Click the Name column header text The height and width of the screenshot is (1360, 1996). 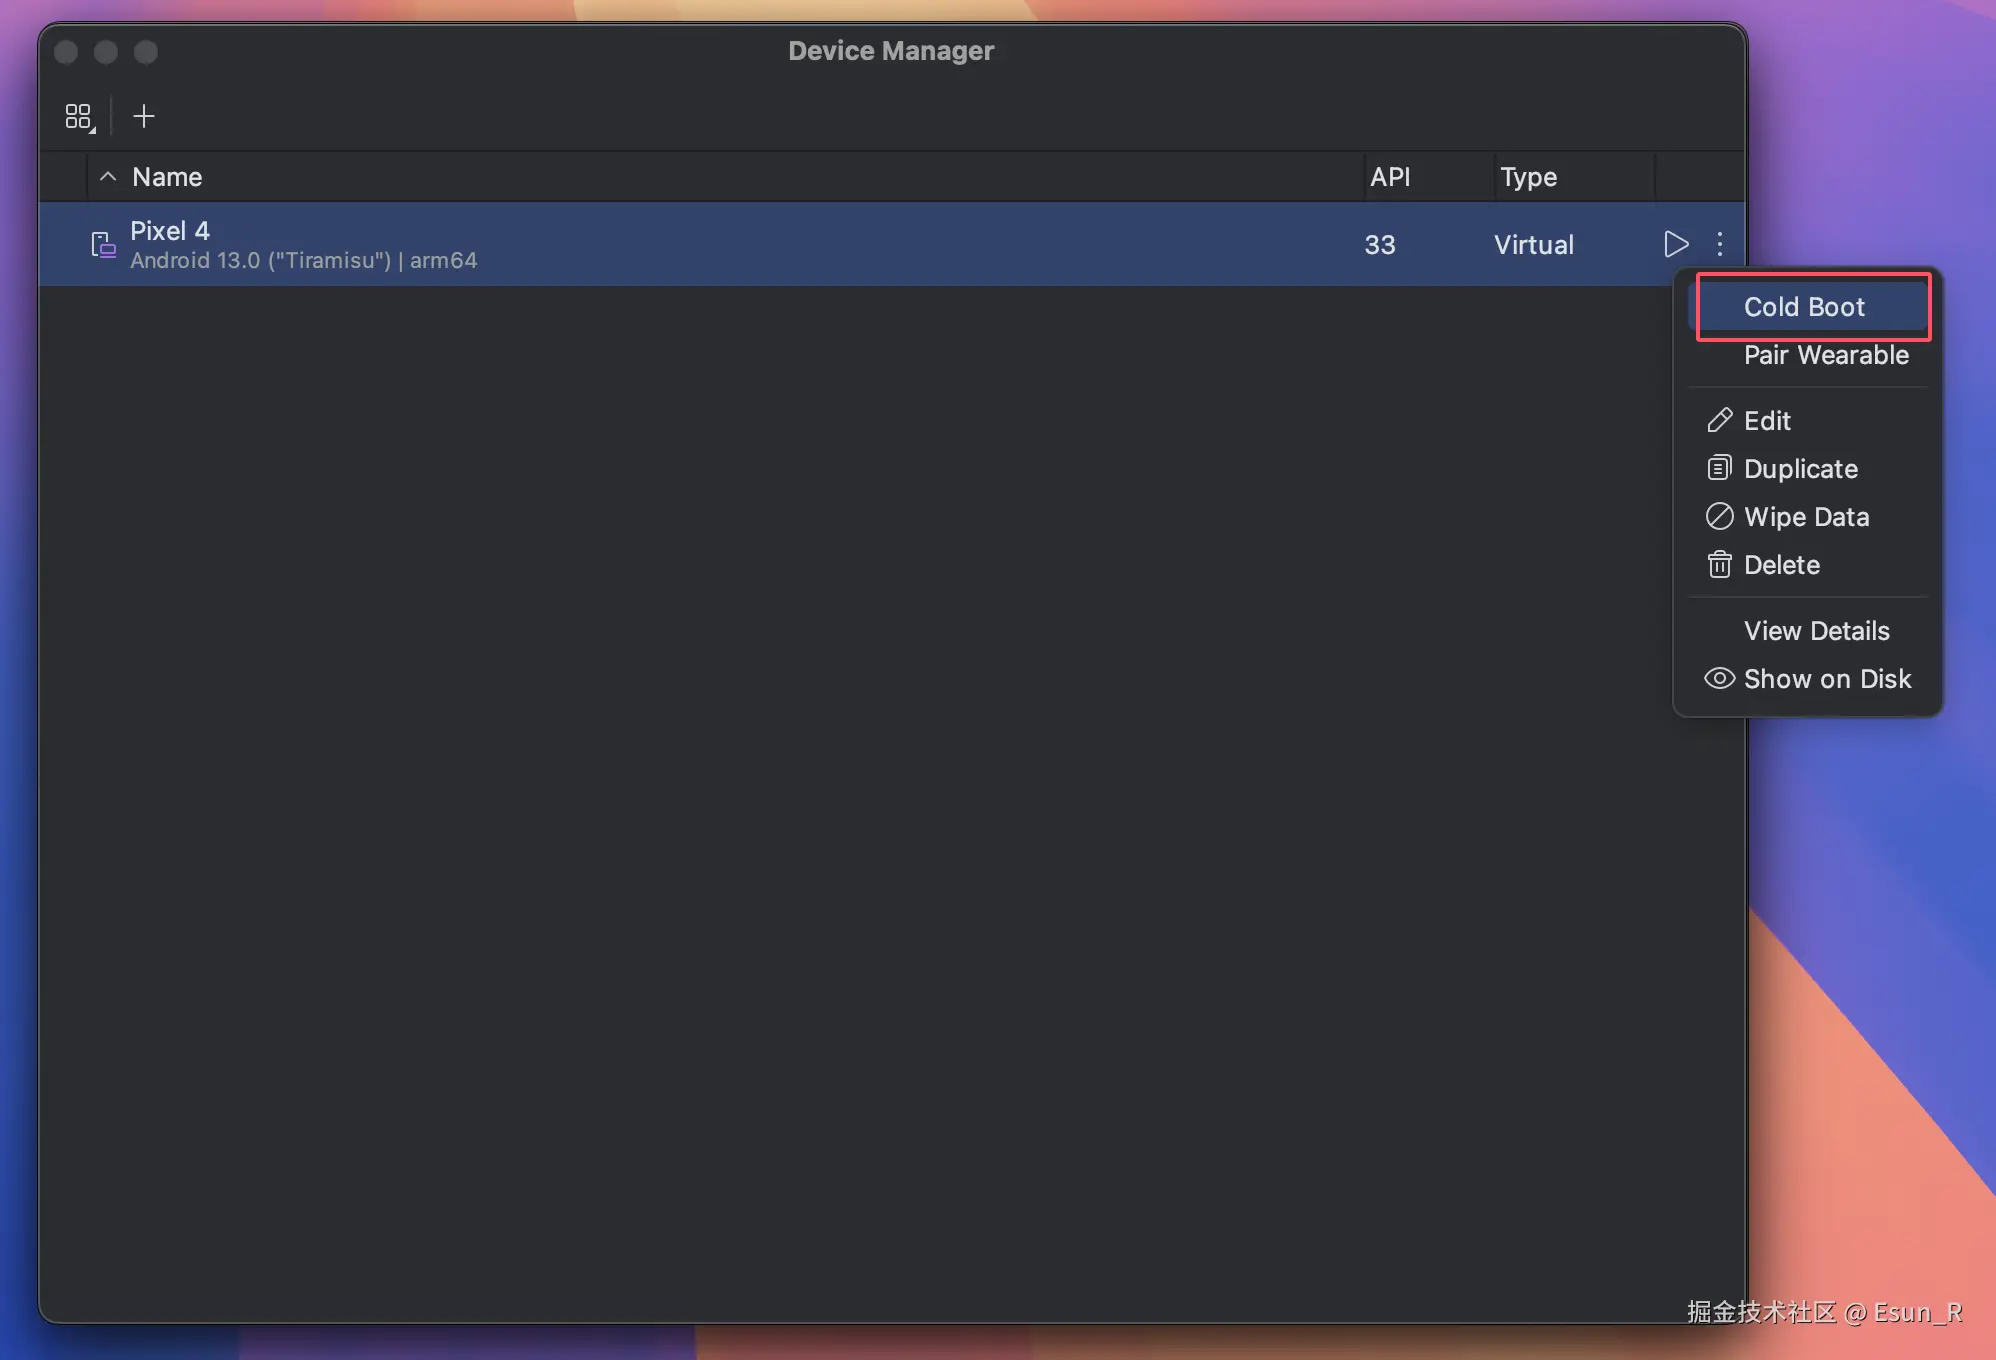click(167, 177)
